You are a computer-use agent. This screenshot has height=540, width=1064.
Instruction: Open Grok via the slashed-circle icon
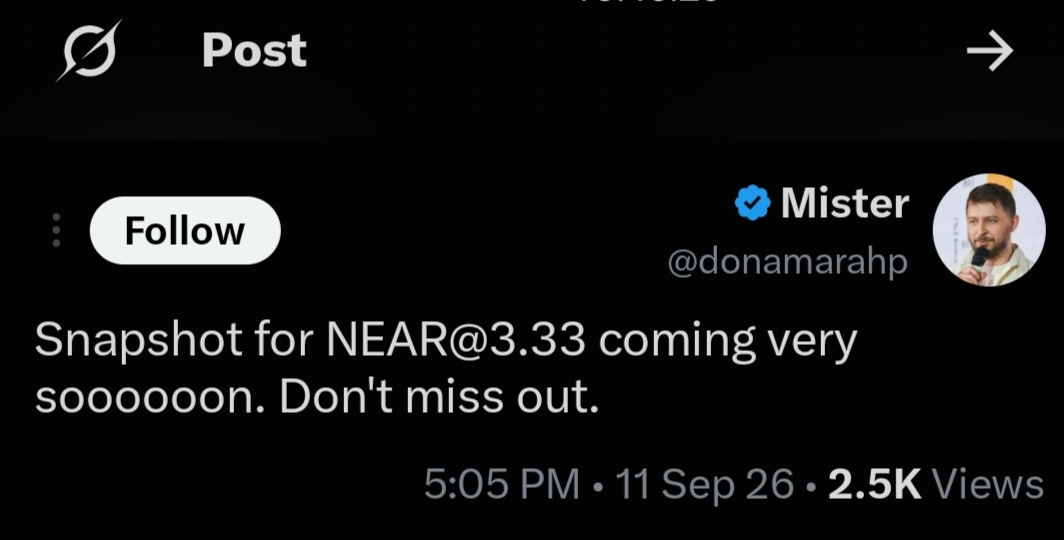pyautogui.click(x=89, y=50)
